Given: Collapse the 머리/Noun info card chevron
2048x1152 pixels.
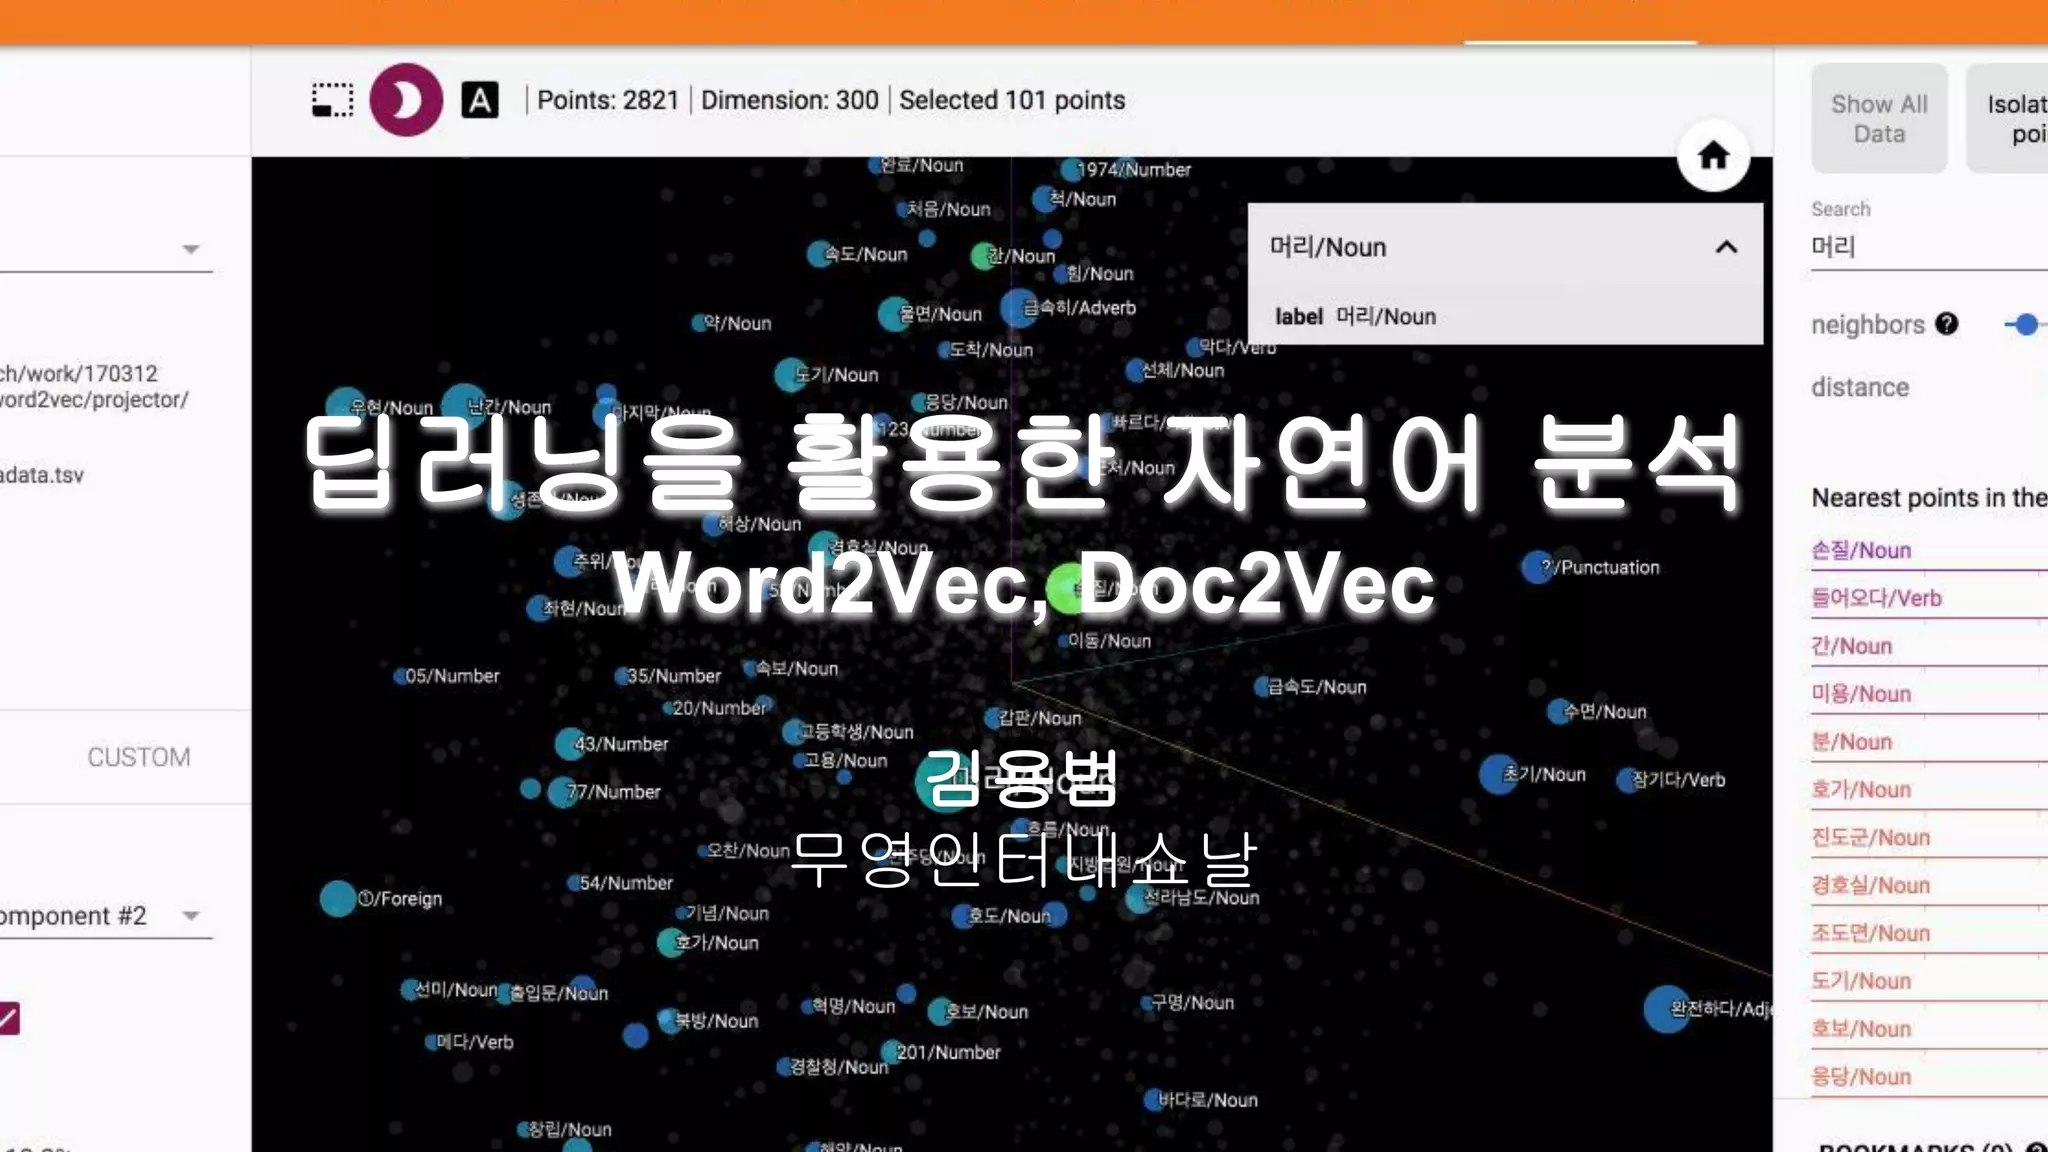Looking at the screenshot, I should click(x=1726, y=247).
